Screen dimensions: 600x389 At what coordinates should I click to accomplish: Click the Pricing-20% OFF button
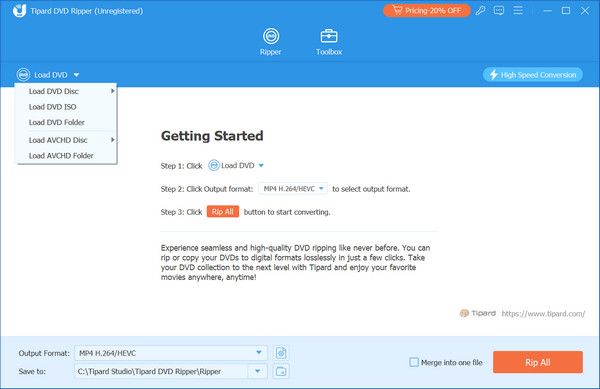point(427,11)
